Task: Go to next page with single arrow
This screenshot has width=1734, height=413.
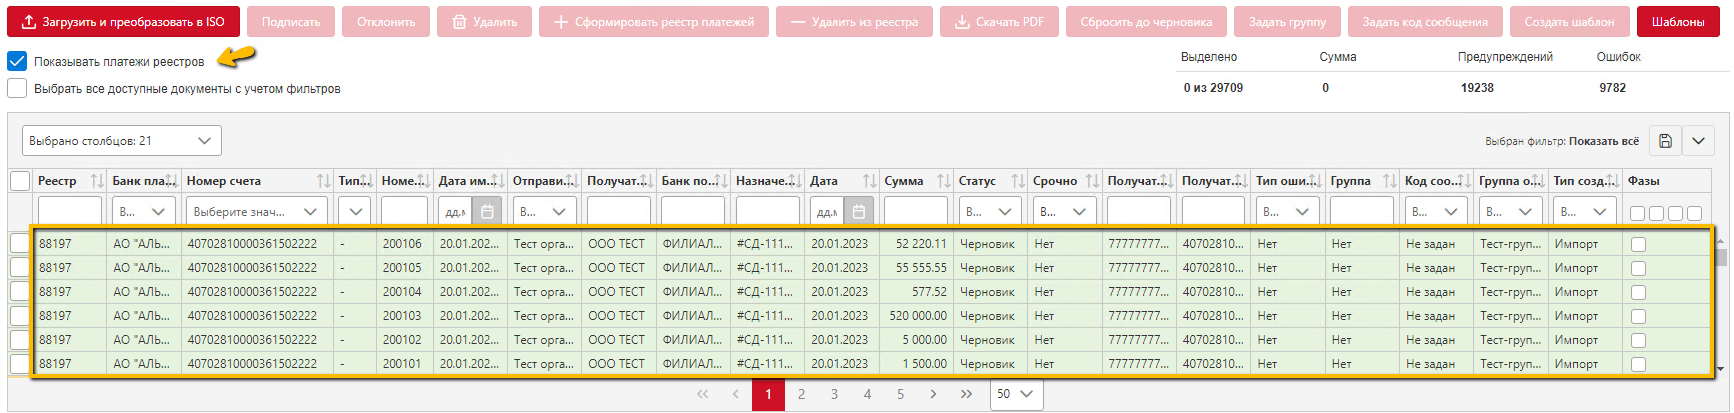Action: [933, 394]
